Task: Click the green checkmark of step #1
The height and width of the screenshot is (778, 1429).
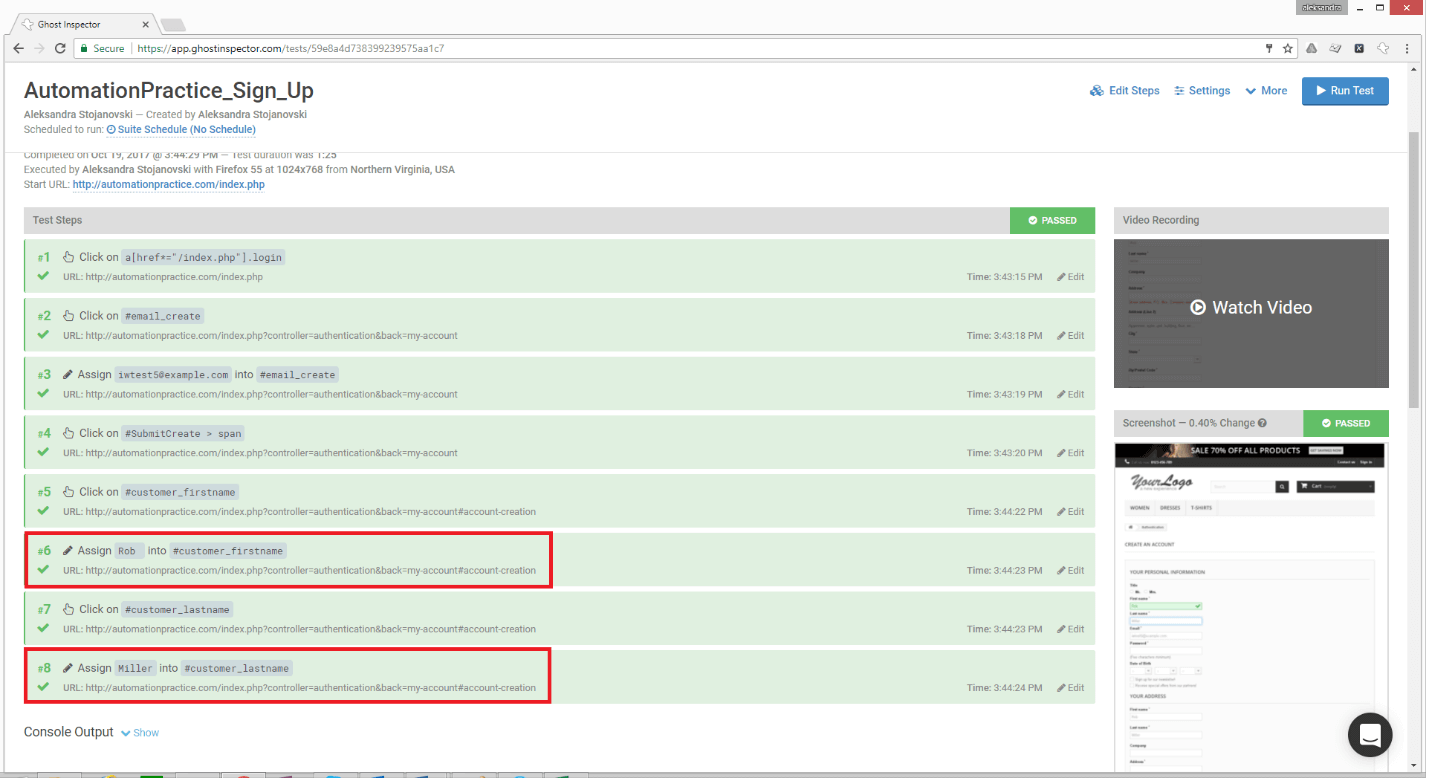Action: click(x=43, y=276)
